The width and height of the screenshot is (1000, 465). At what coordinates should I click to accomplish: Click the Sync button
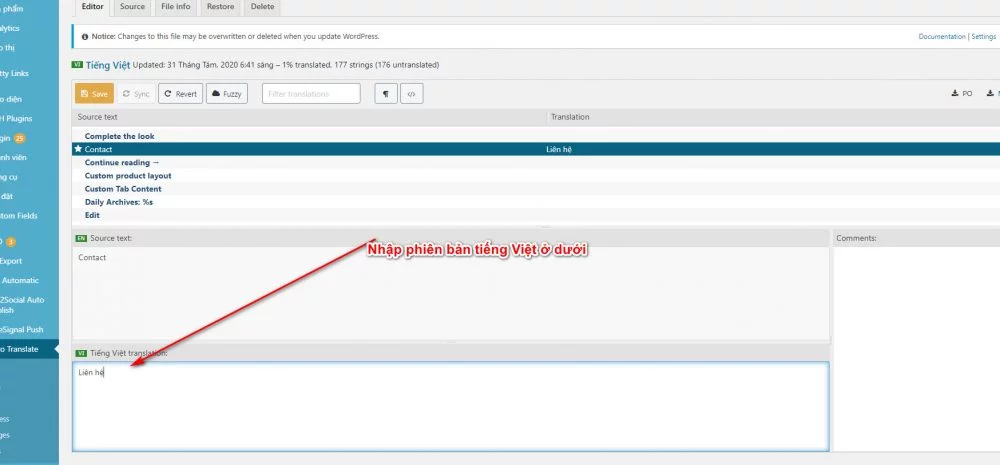(135, 93)
